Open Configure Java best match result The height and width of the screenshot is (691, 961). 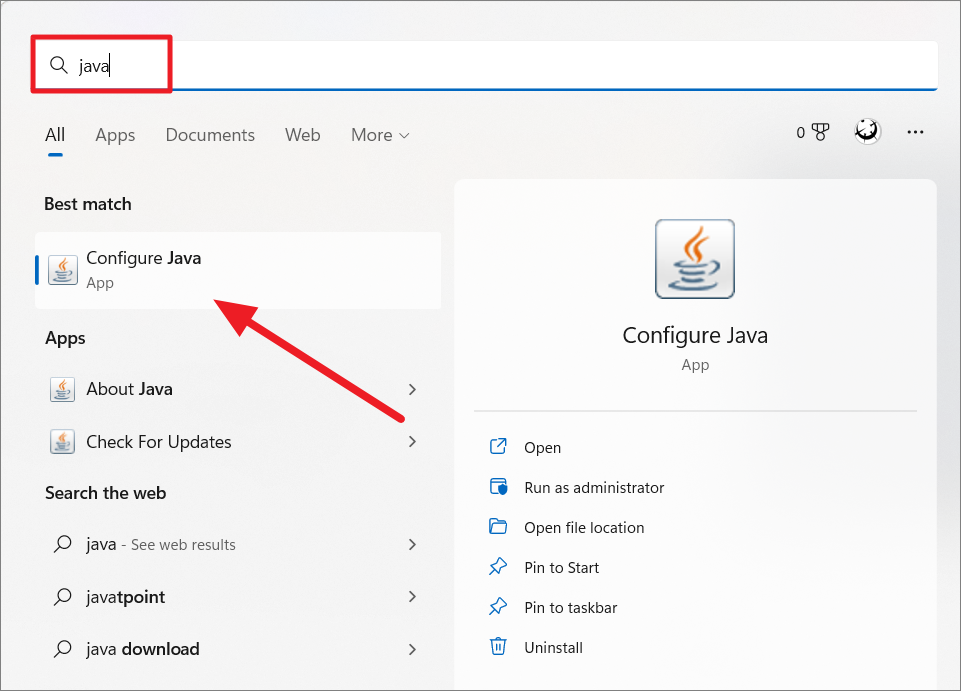click(238, 270)
